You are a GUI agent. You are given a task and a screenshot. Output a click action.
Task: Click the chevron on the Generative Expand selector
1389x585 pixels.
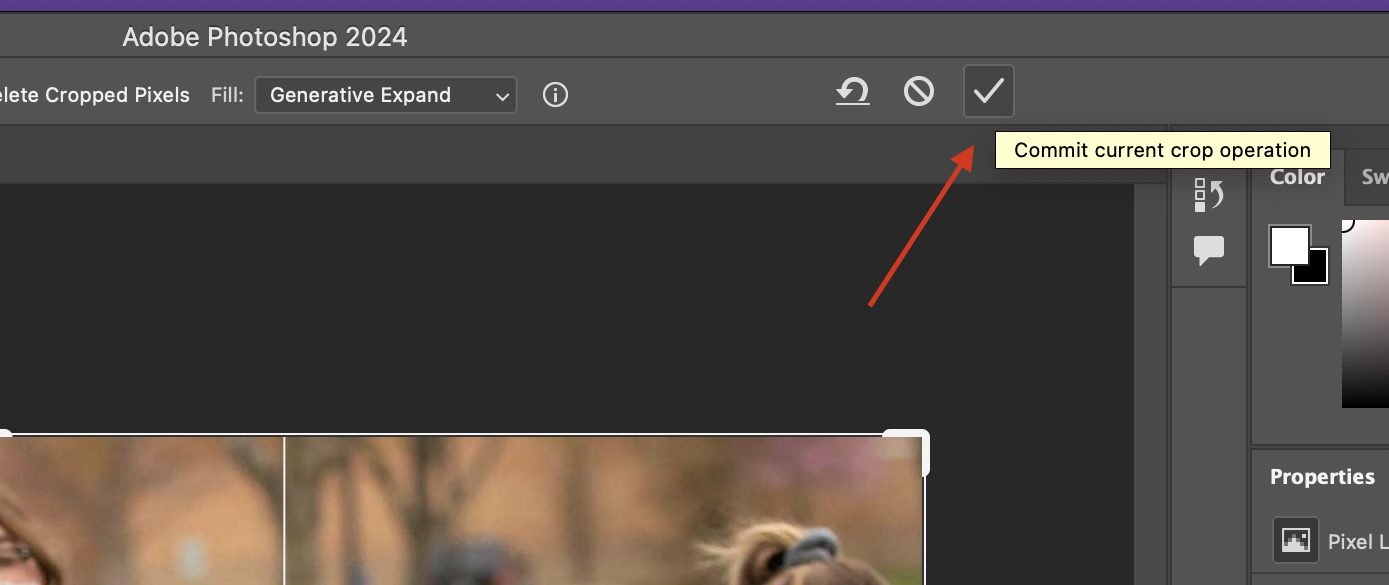click(501, 95)
